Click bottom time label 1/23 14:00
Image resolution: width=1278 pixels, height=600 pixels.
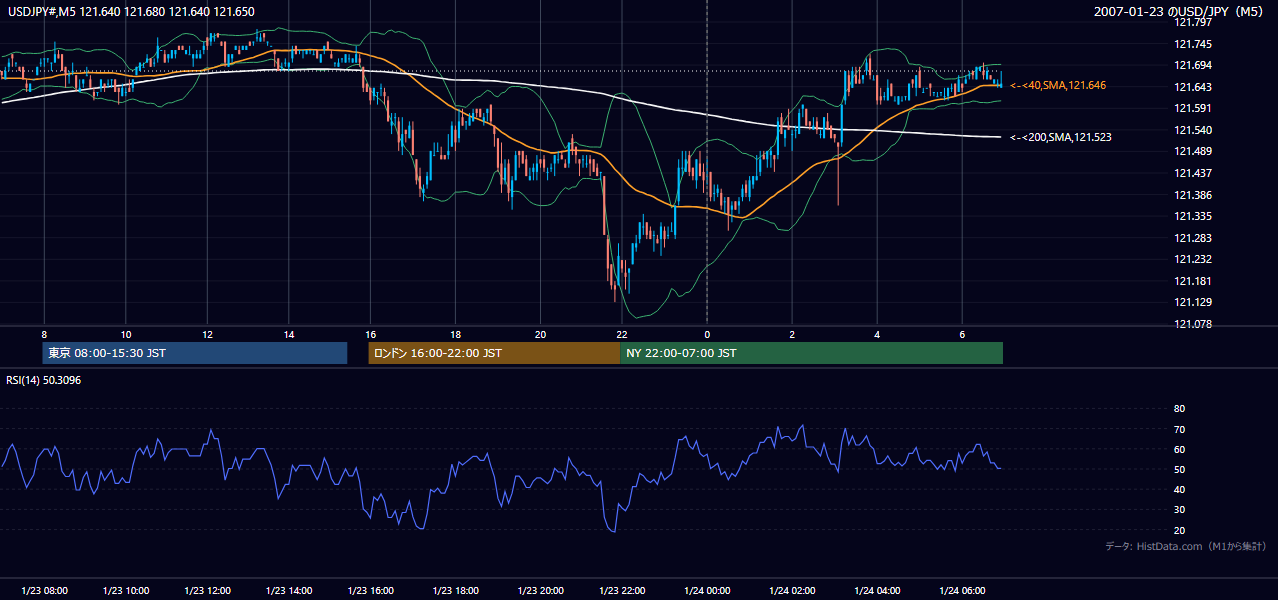click(x=289, y=591)
